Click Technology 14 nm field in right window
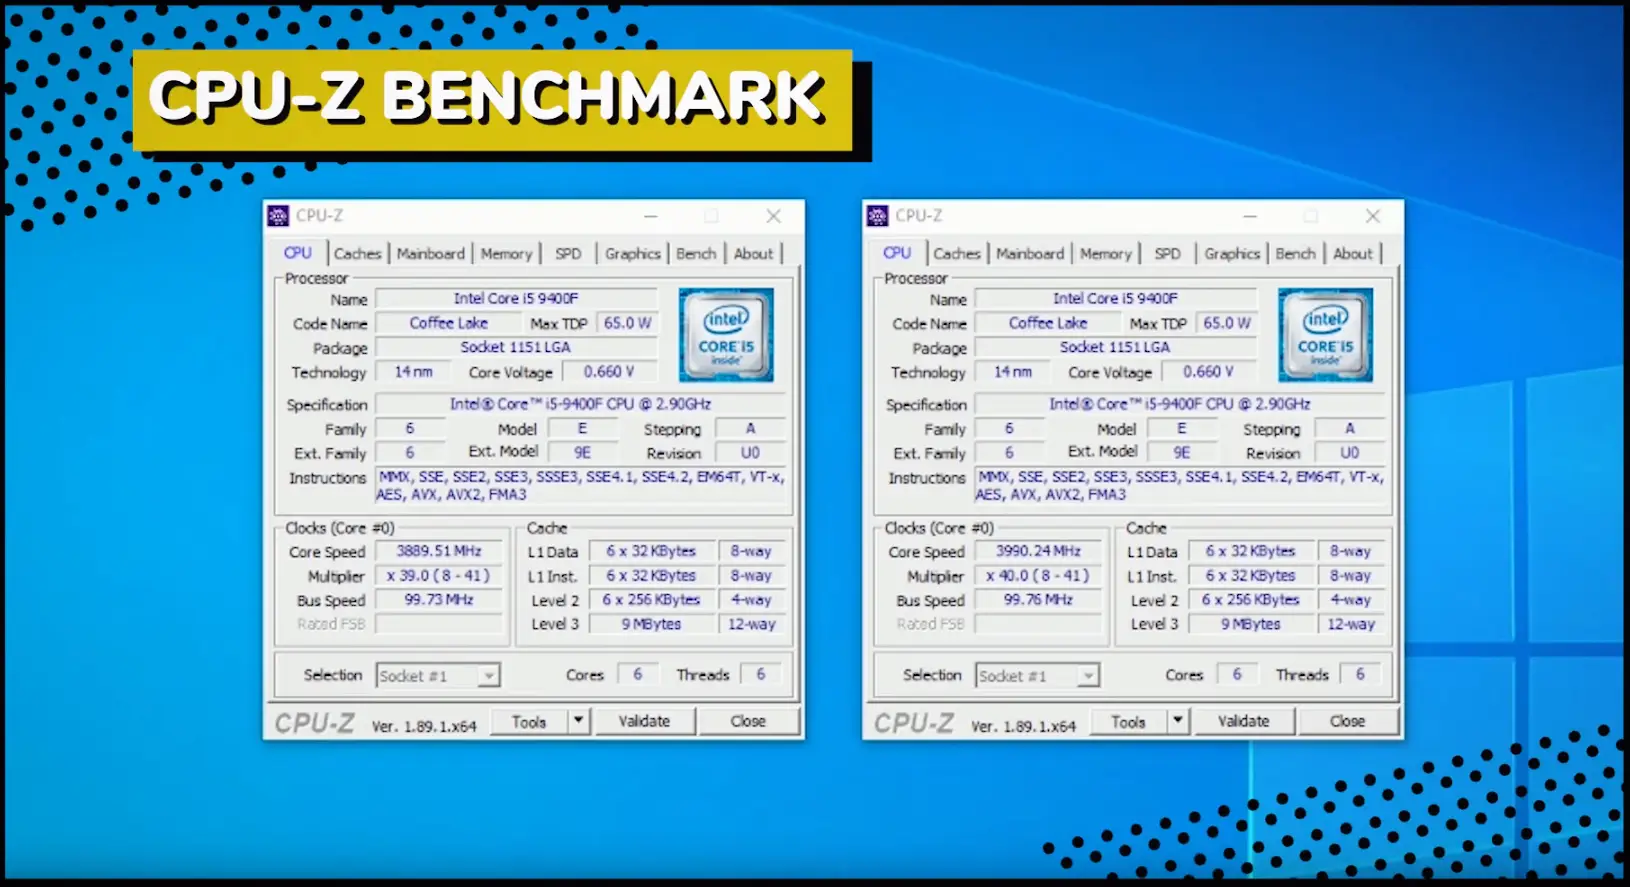Image resolution: width=1630 pixels, height=887 pixels. click(1013, 372)
